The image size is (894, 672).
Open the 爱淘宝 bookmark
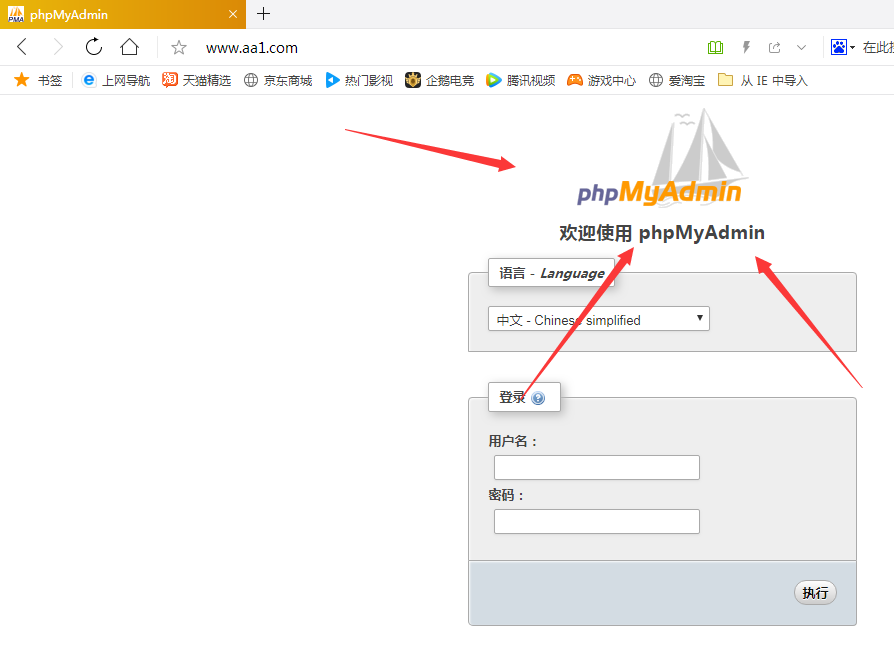[x=677, y=80]
